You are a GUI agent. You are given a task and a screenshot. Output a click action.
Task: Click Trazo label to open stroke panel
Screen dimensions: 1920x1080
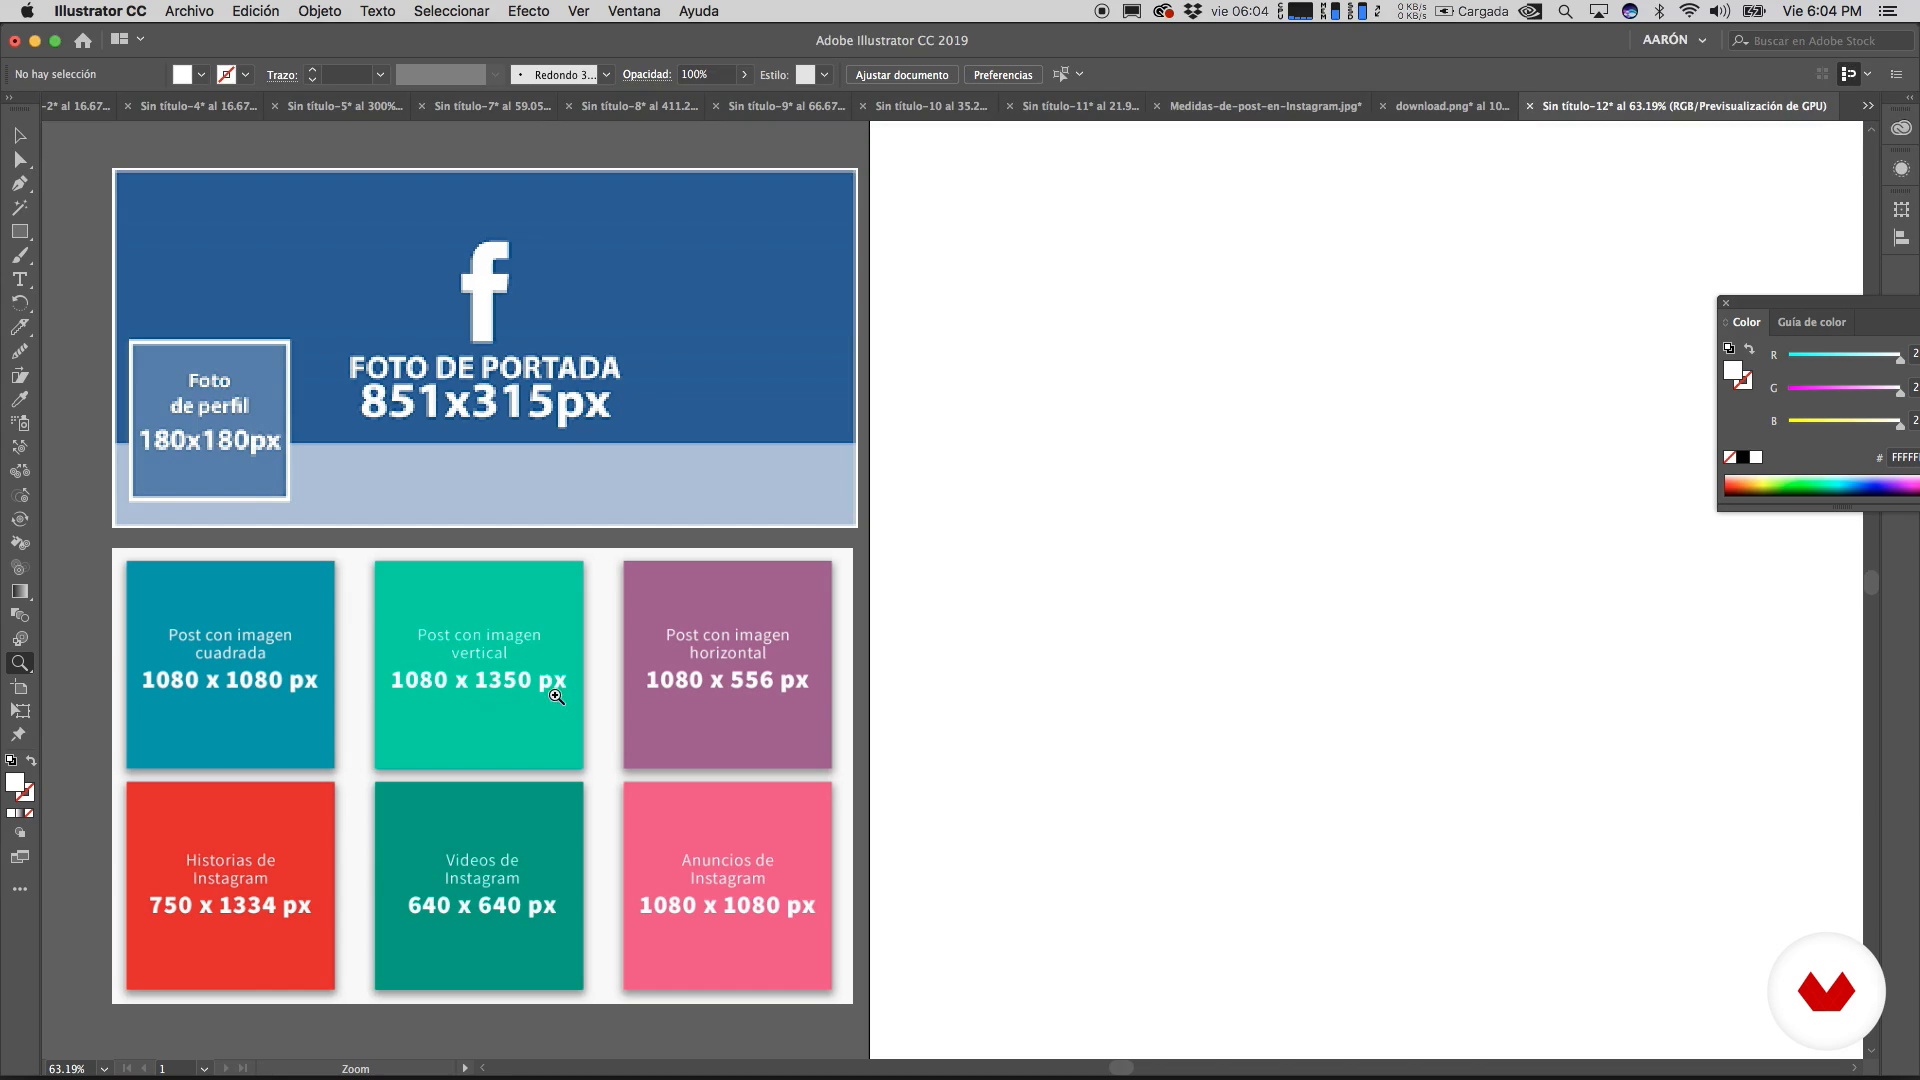click(282, 75)
